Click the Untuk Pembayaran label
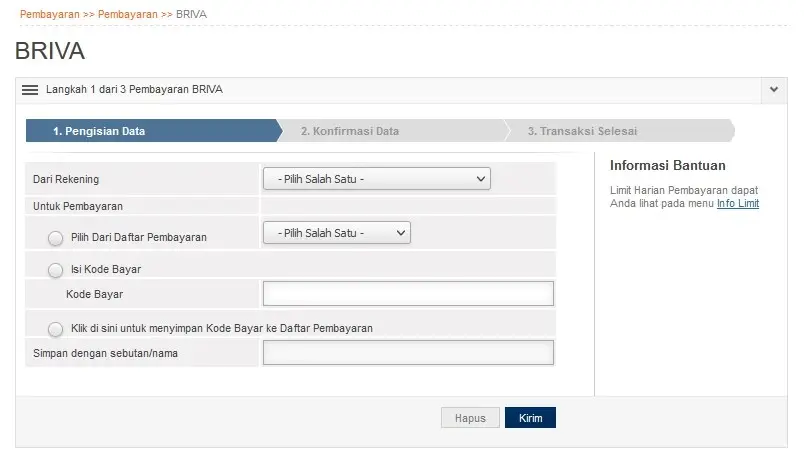 78,206
